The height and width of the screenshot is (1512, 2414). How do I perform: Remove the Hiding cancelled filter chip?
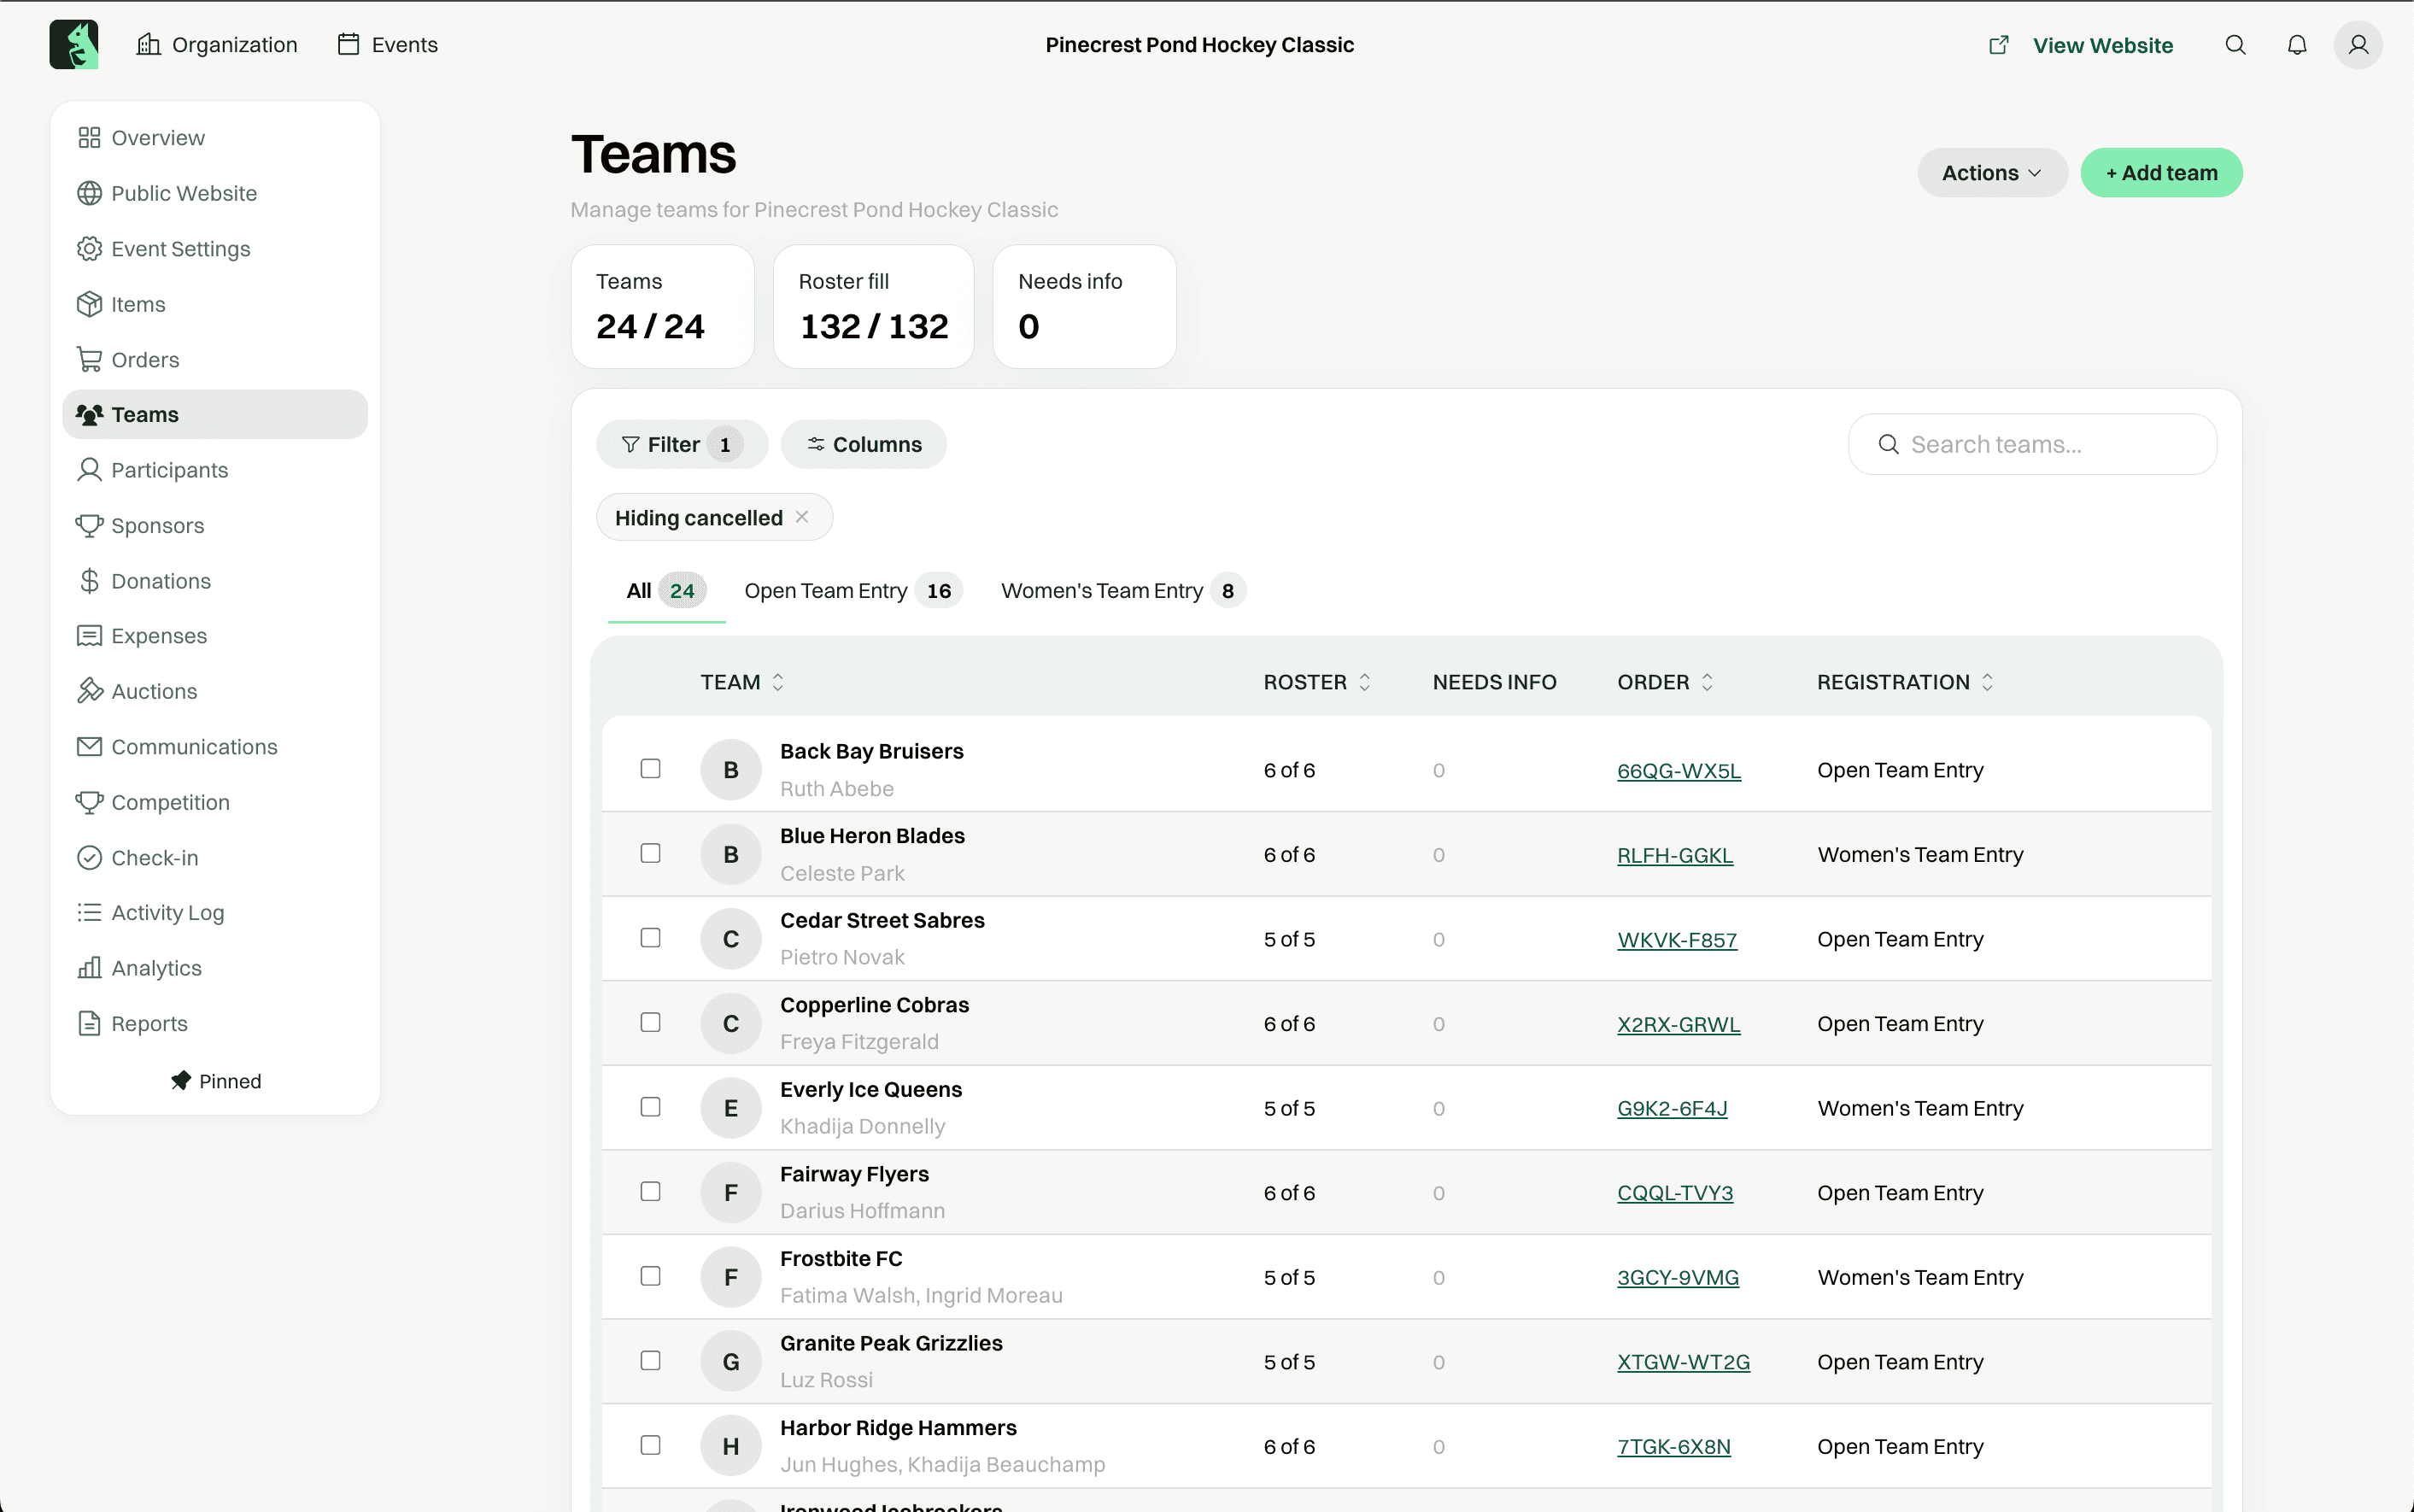tap(802, 517)
